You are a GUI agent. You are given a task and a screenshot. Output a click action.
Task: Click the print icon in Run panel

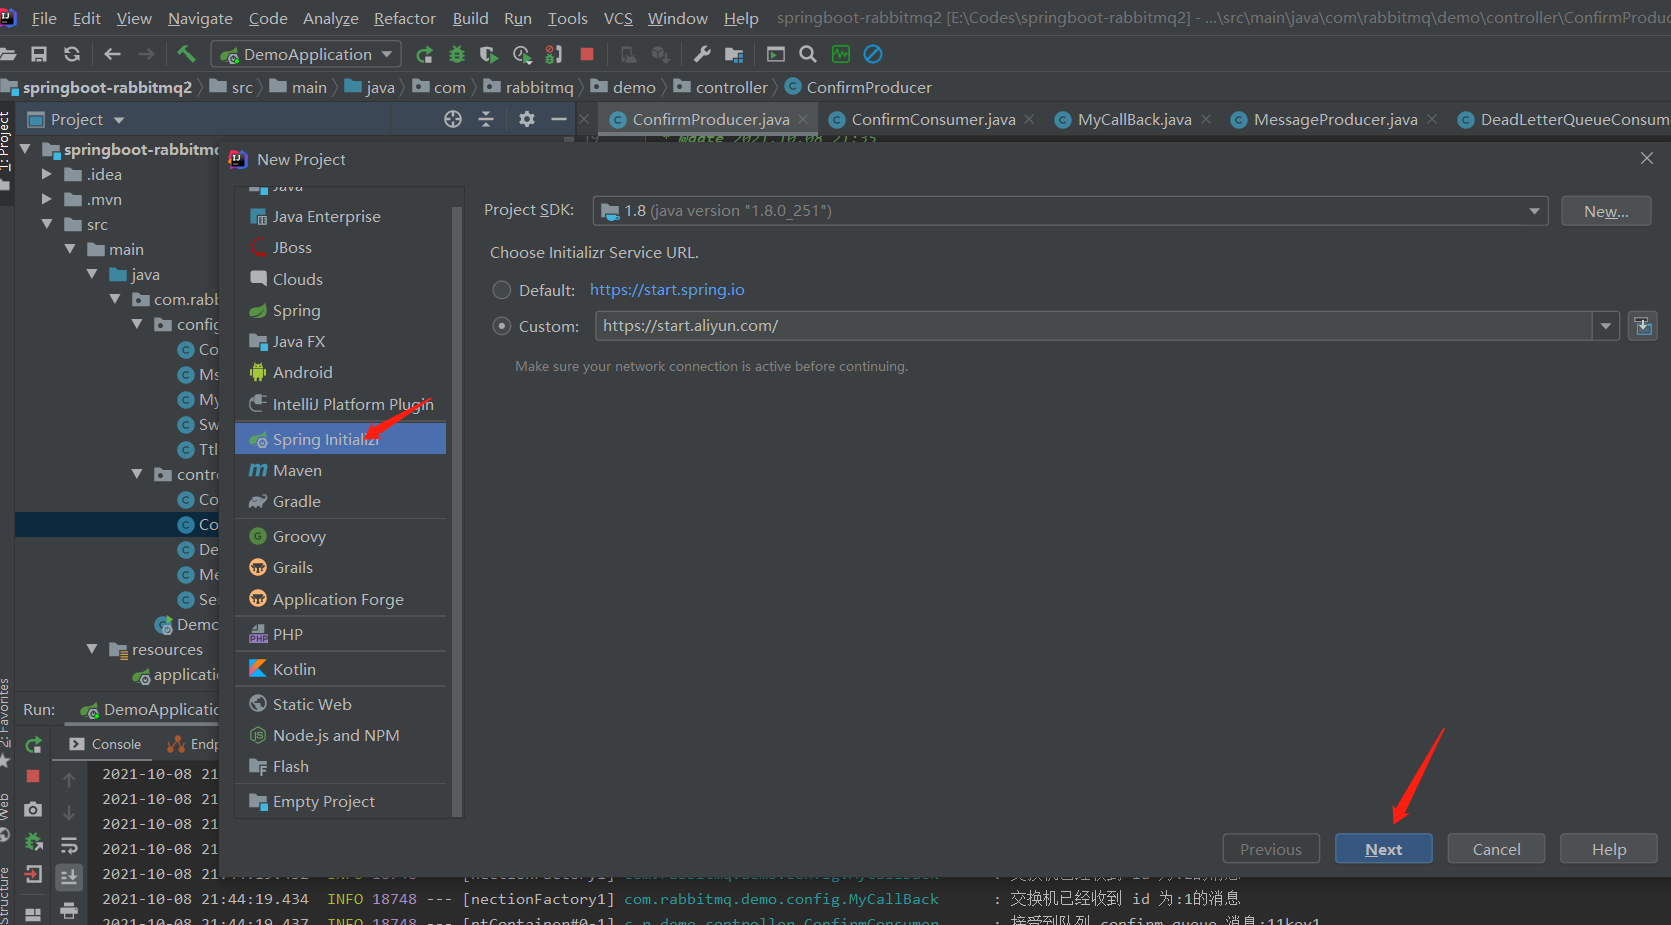[69, 910]
